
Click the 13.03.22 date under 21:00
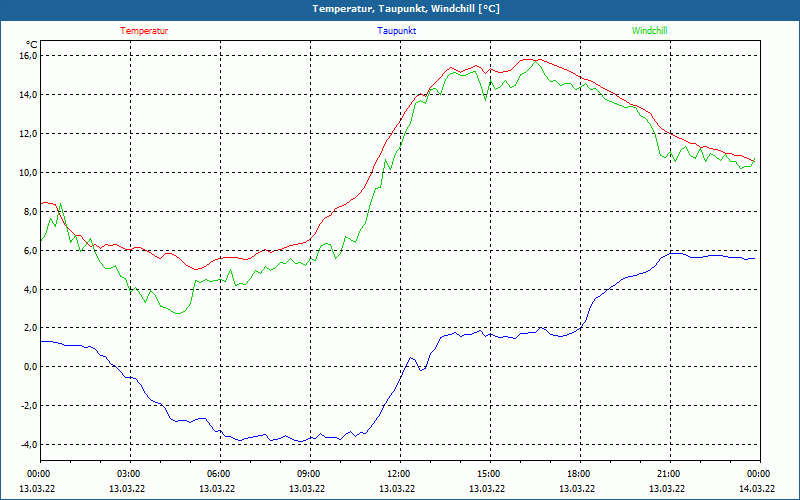point(667,488)
